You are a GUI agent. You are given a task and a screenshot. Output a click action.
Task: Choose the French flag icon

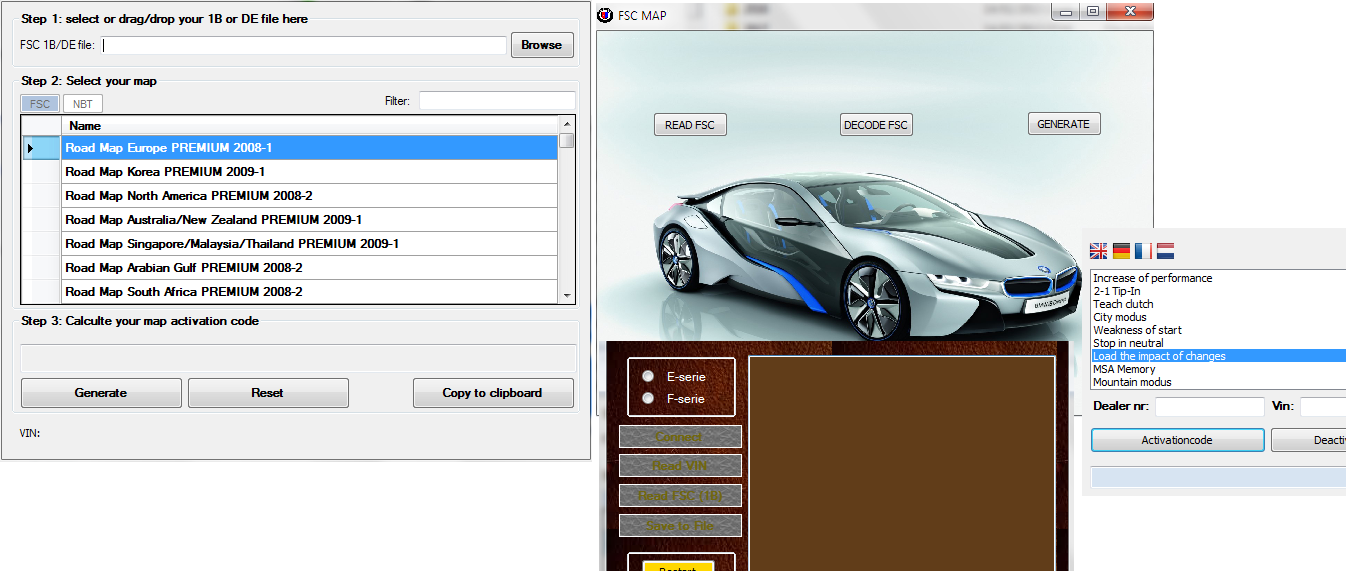pos(1143,251)
